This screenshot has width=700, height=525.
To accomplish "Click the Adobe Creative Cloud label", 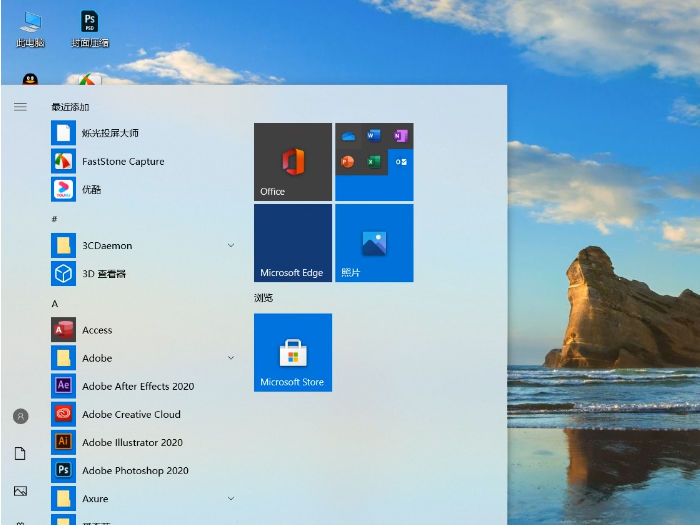I will 131,414.
